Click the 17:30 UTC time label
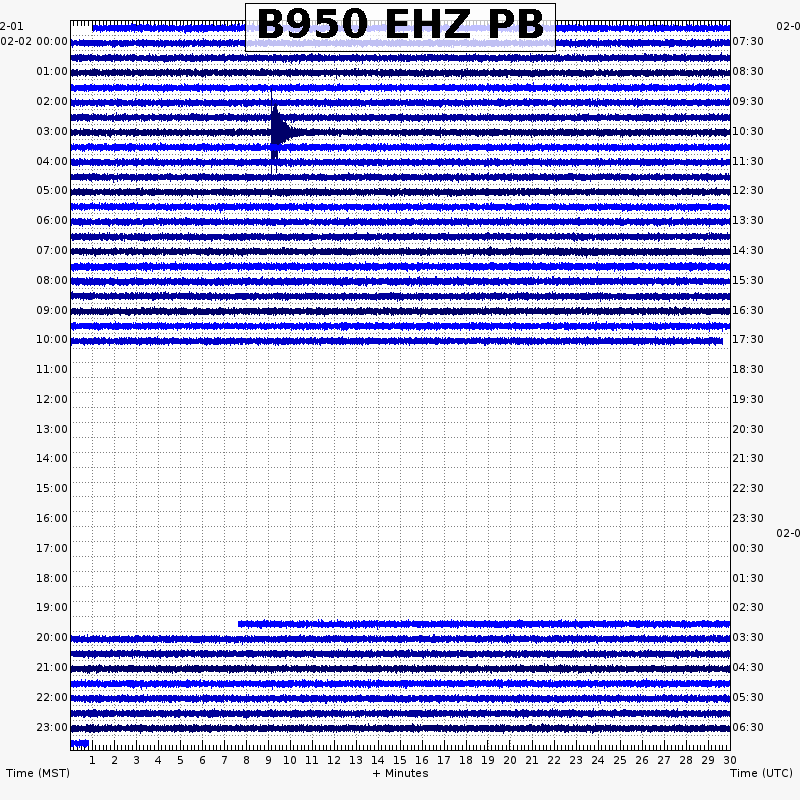Screen dimensions: 800x800 pos(748,340)
